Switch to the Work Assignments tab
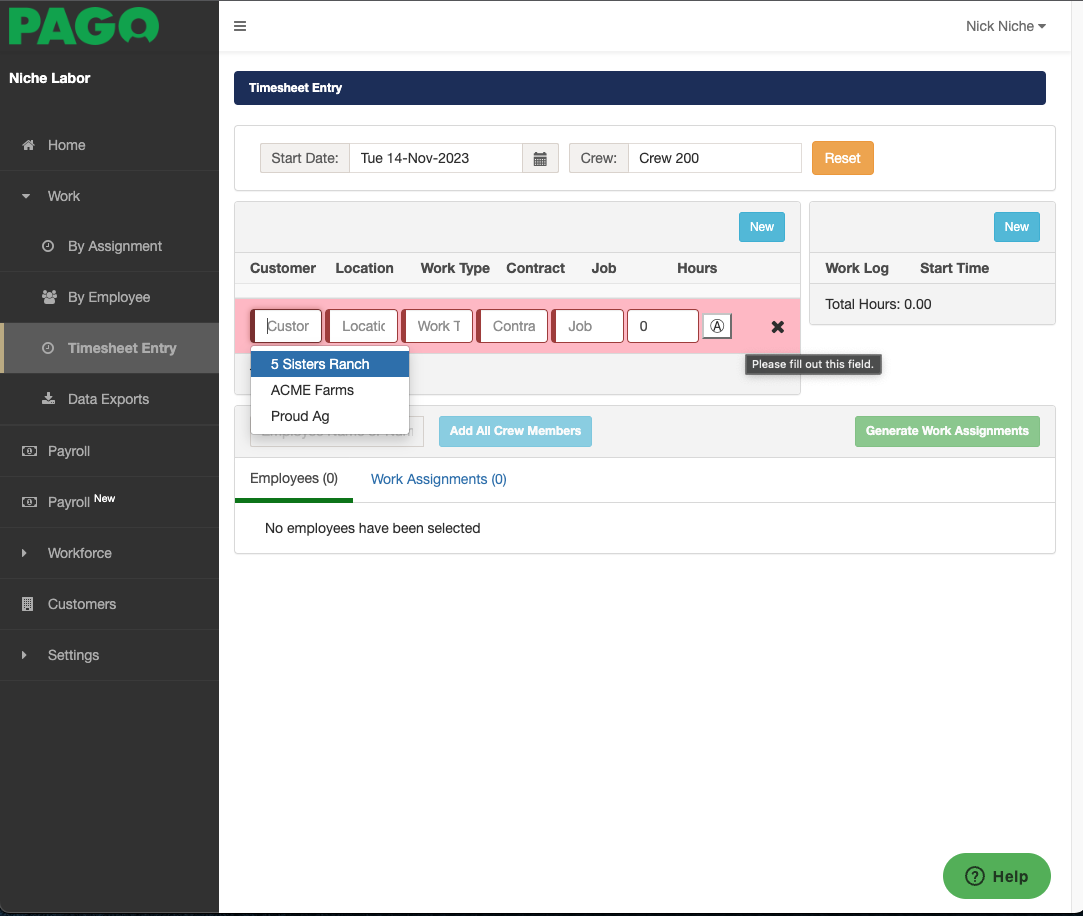This screenshot has width=1083, height=916. pyautogui.click(x=438, y=479)
